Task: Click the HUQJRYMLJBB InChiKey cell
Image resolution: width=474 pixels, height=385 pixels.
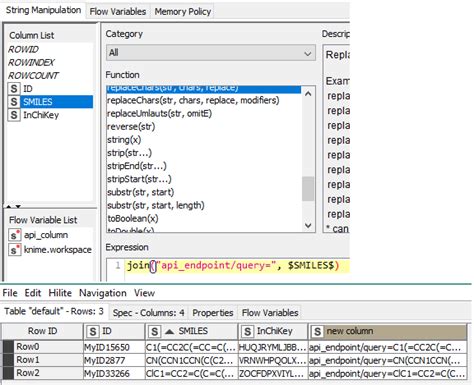Action: 273,348
